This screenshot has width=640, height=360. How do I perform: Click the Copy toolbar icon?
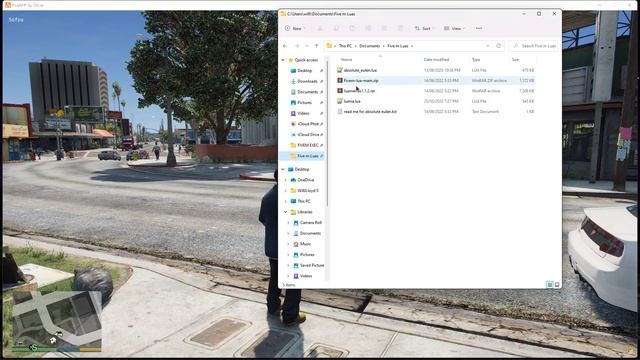[x=336, y=28]
